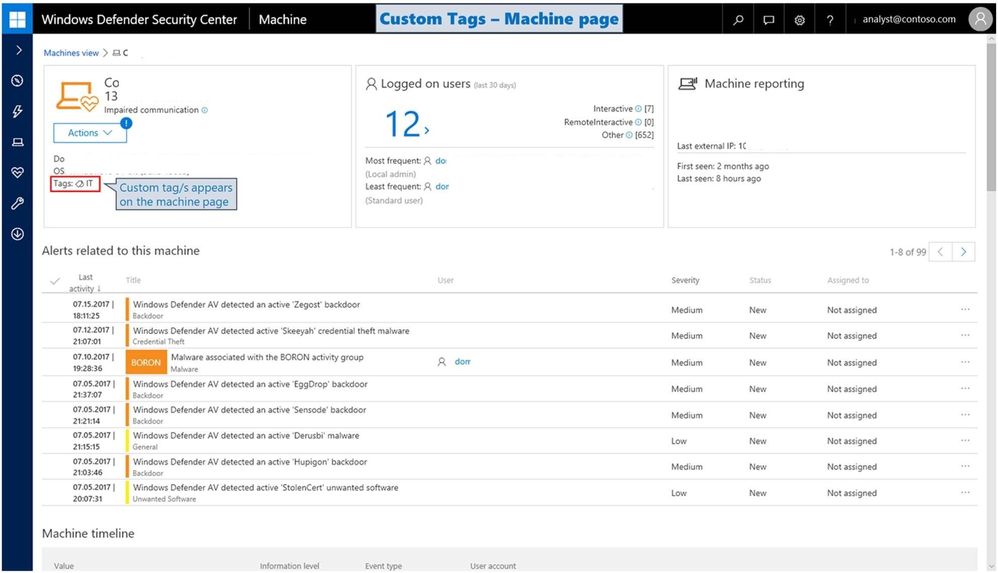
Task: Open the 'StolenCert' unwanted software alert
Action: (265, 488)
